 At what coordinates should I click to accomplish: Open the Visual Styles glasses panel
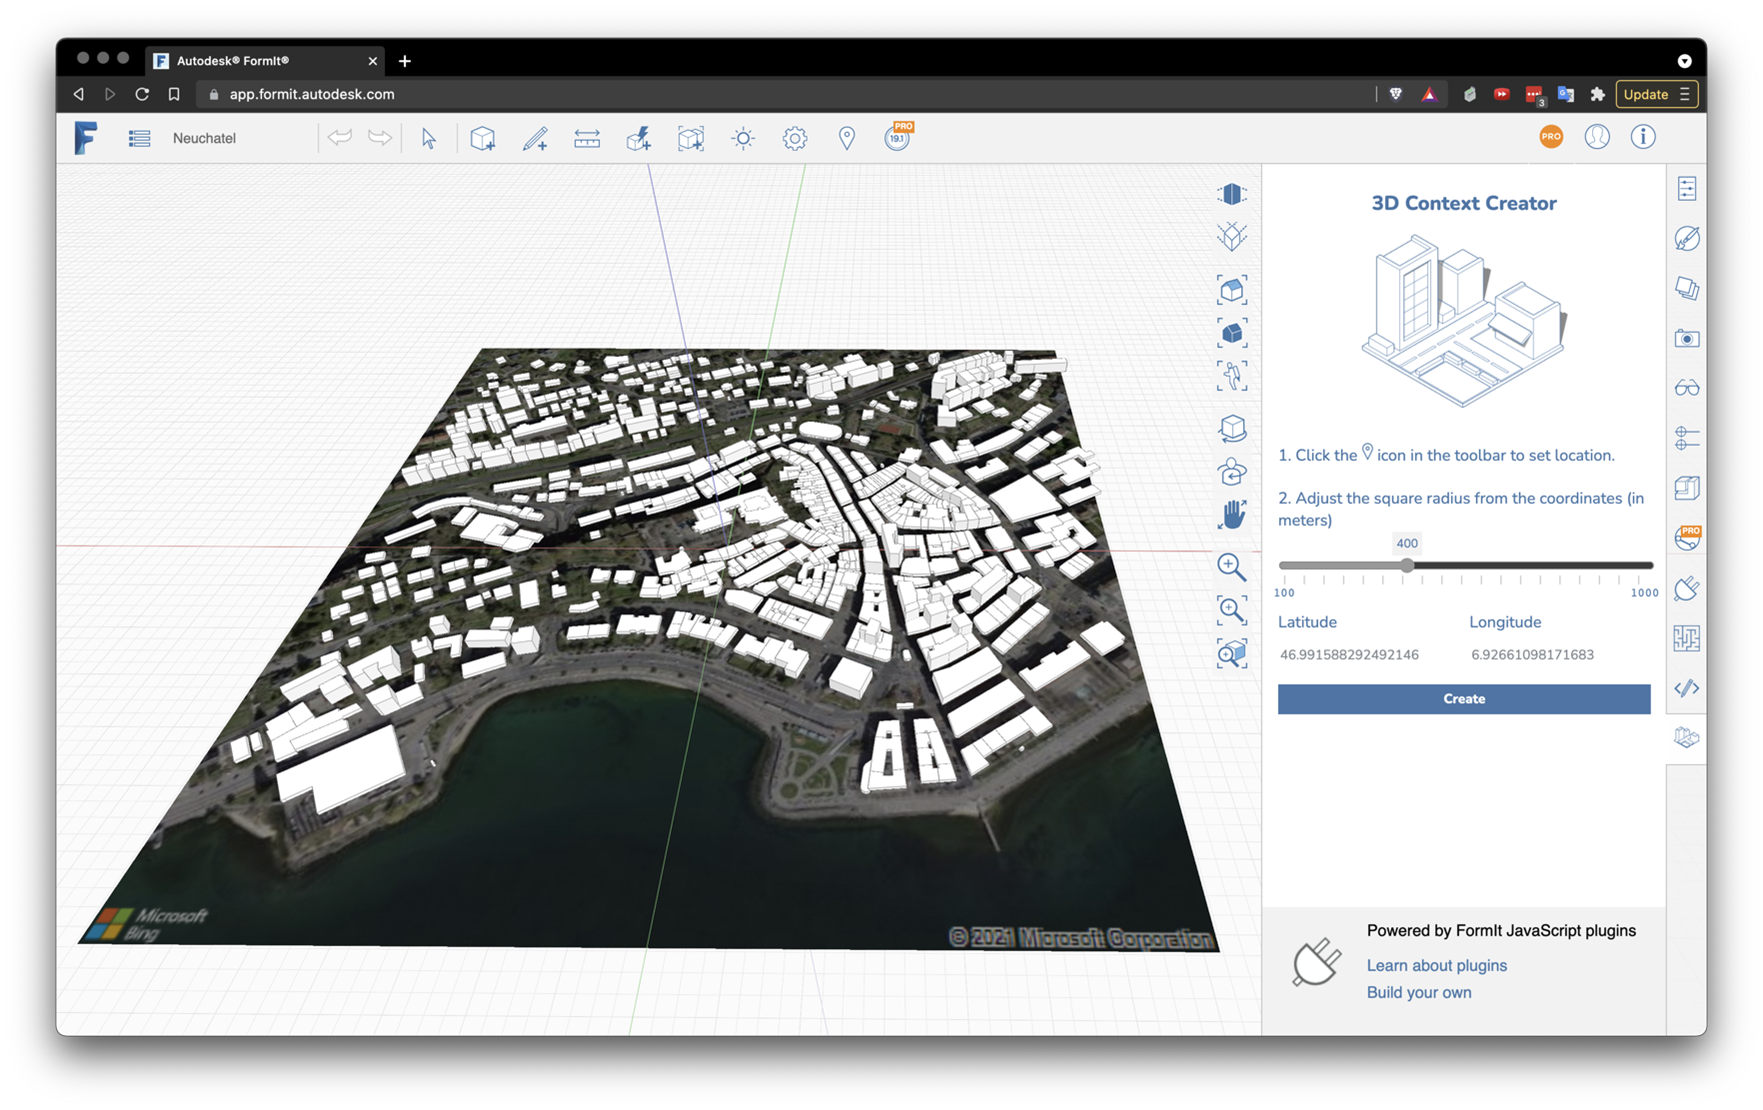pos(1687,388)
